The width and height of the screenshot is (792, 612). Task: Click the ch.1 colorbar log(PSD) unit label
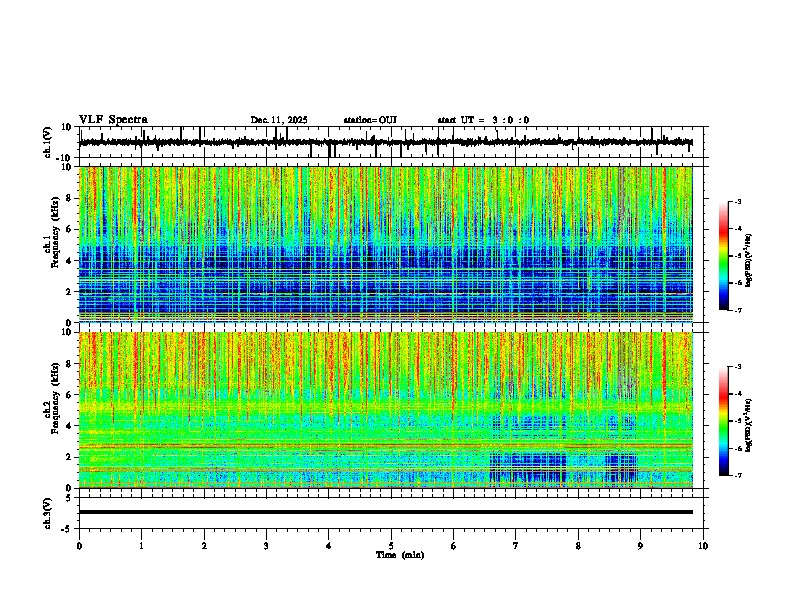(x=749, y=260)
